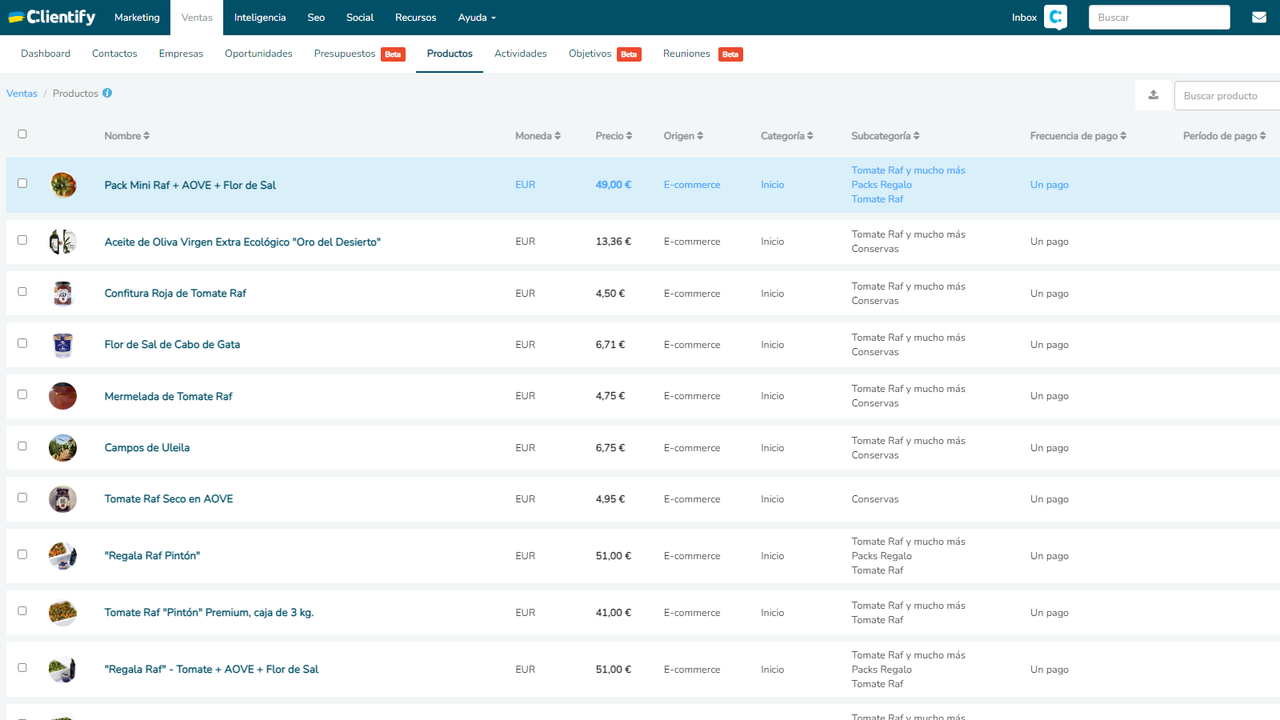Check the Campos de Uleila row checkbox
This screenshot has height=720, width=1280.
tap(22, 446)
